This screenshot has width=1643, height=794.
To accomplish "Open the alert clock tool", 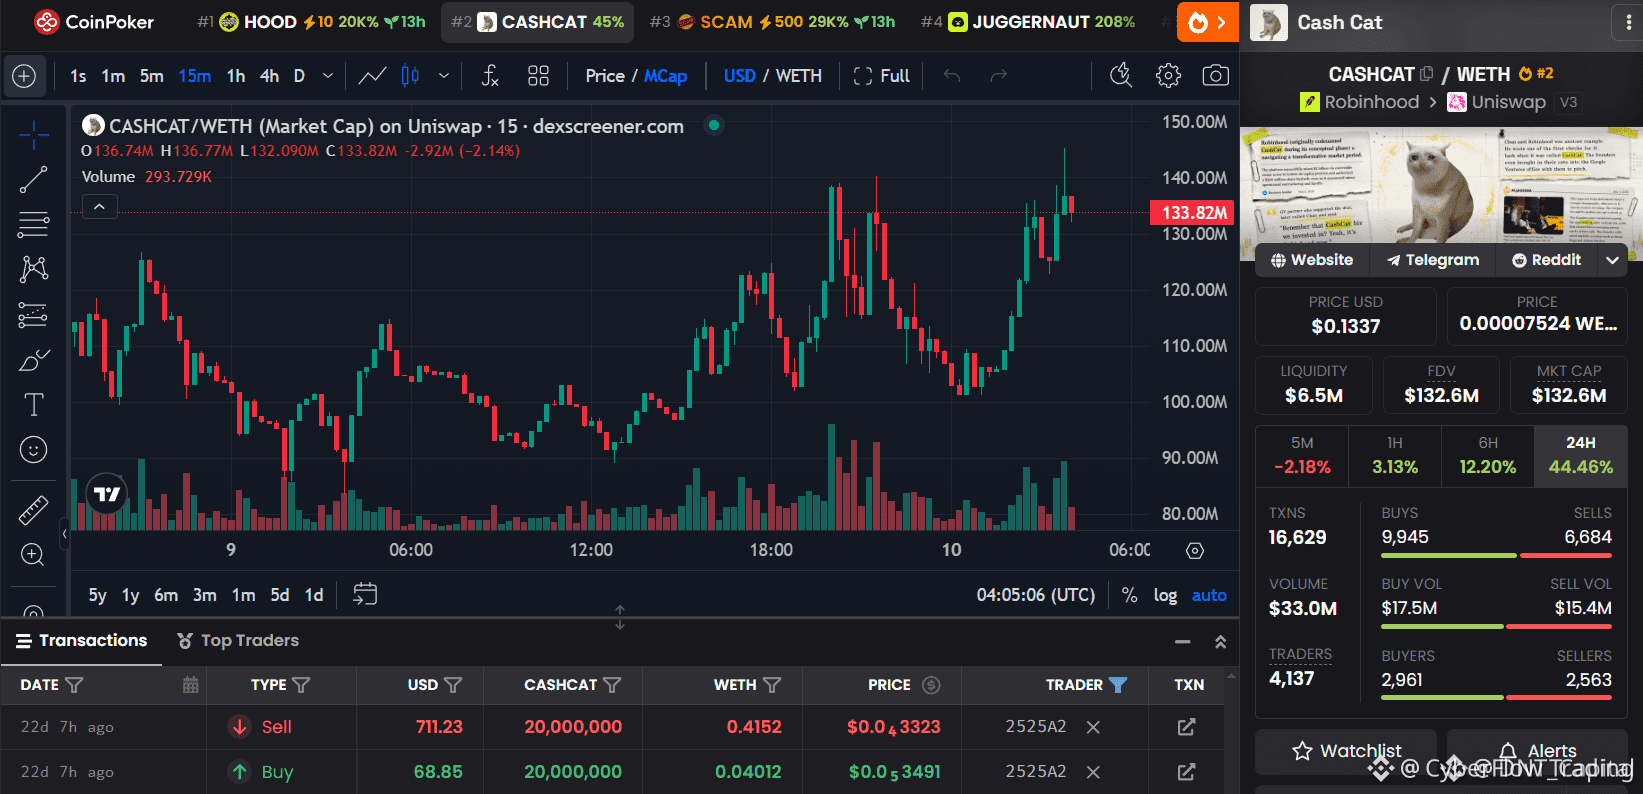I will [x=1121, y=76].
